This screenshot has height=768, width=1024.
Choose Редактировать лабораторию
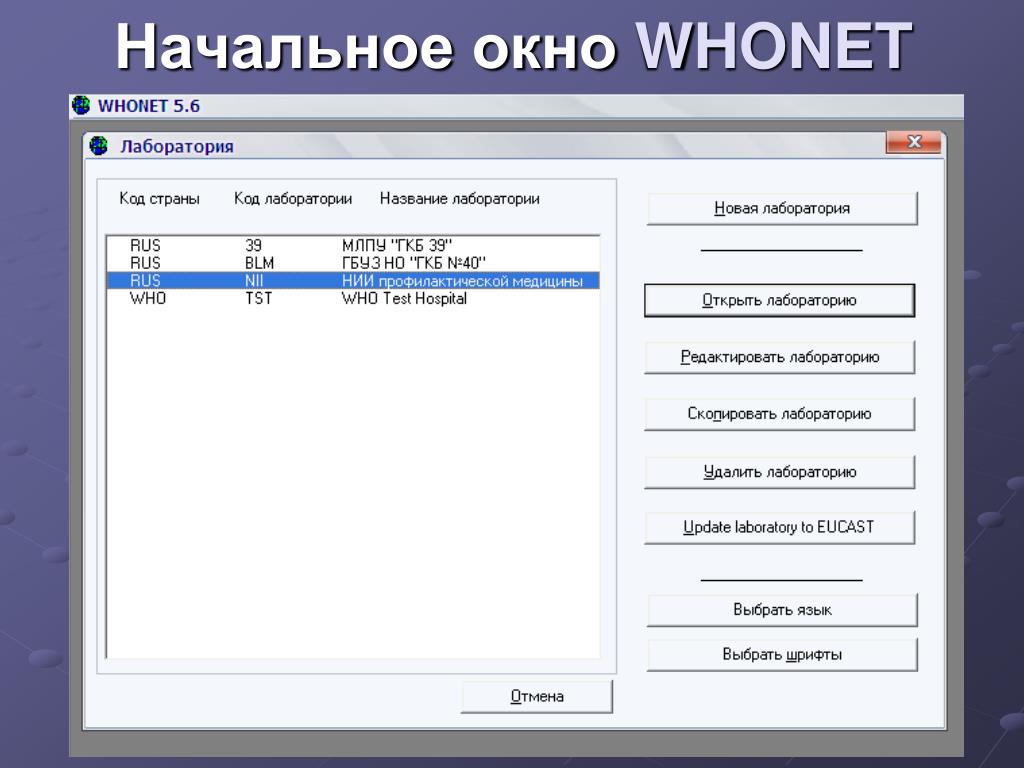pyautogui.click(x=779, y=357)
